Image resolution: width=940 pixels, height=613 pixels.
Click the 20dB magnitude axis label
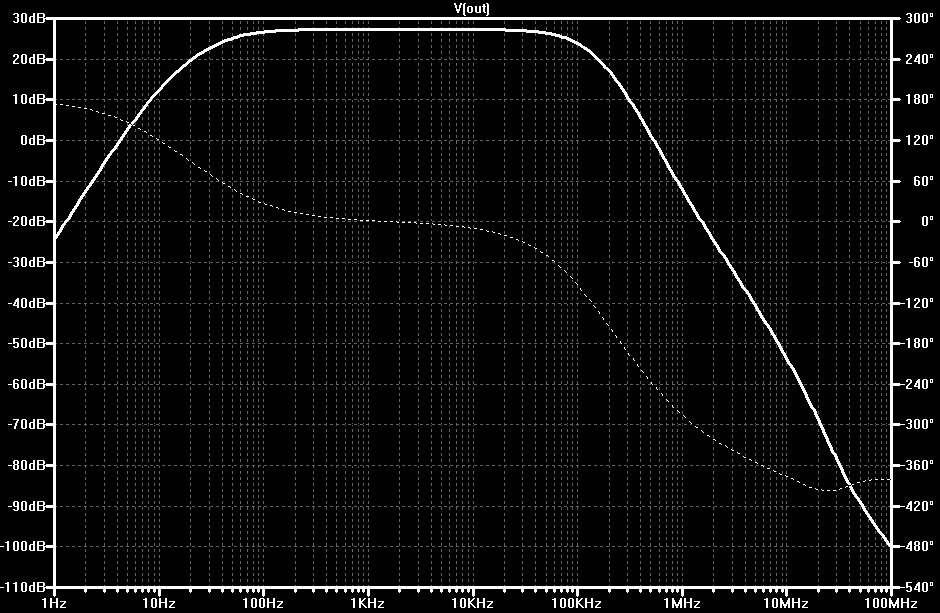[28, 59]
